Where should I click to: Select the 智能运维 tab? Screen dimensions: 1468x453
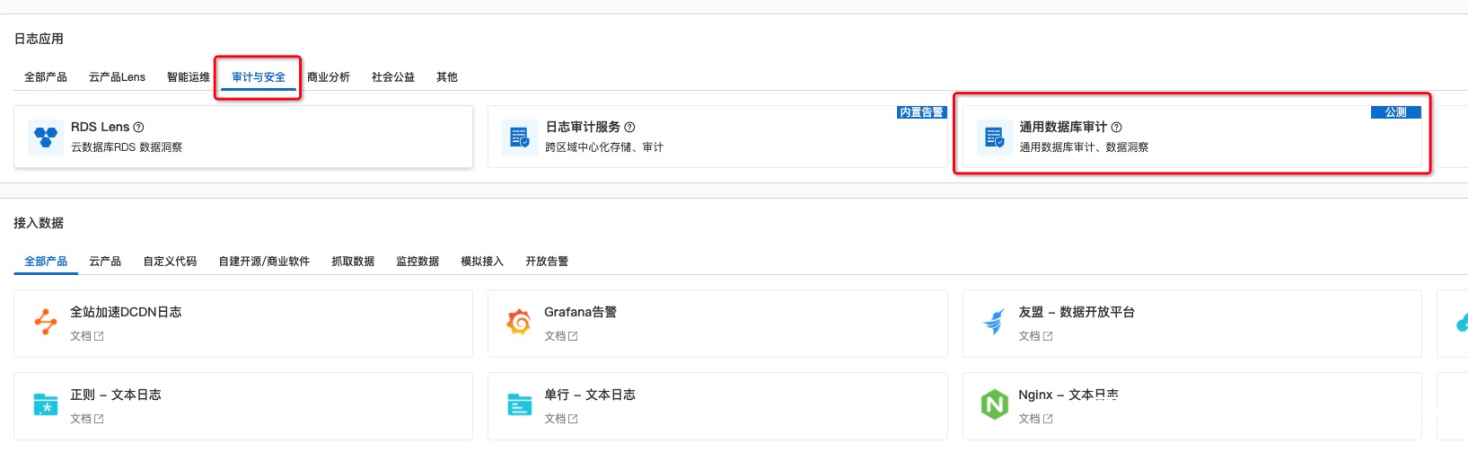(x=188, y=77)
